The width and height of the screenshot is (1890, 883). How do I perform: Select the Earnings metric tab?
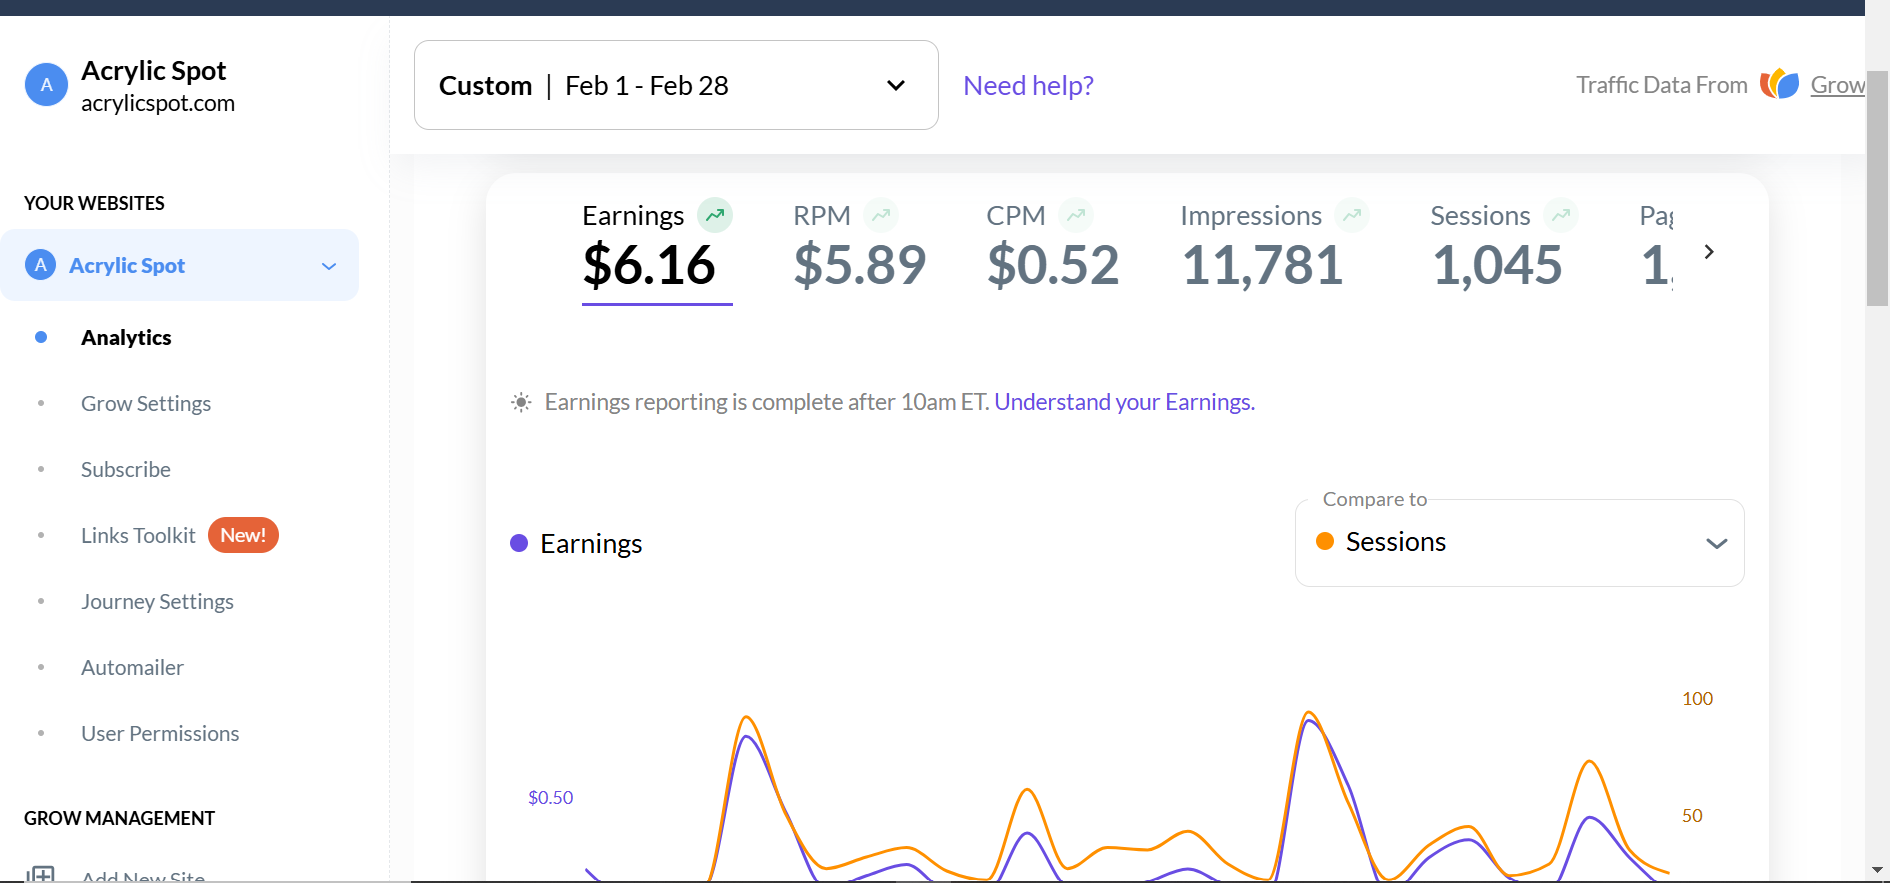657,250
